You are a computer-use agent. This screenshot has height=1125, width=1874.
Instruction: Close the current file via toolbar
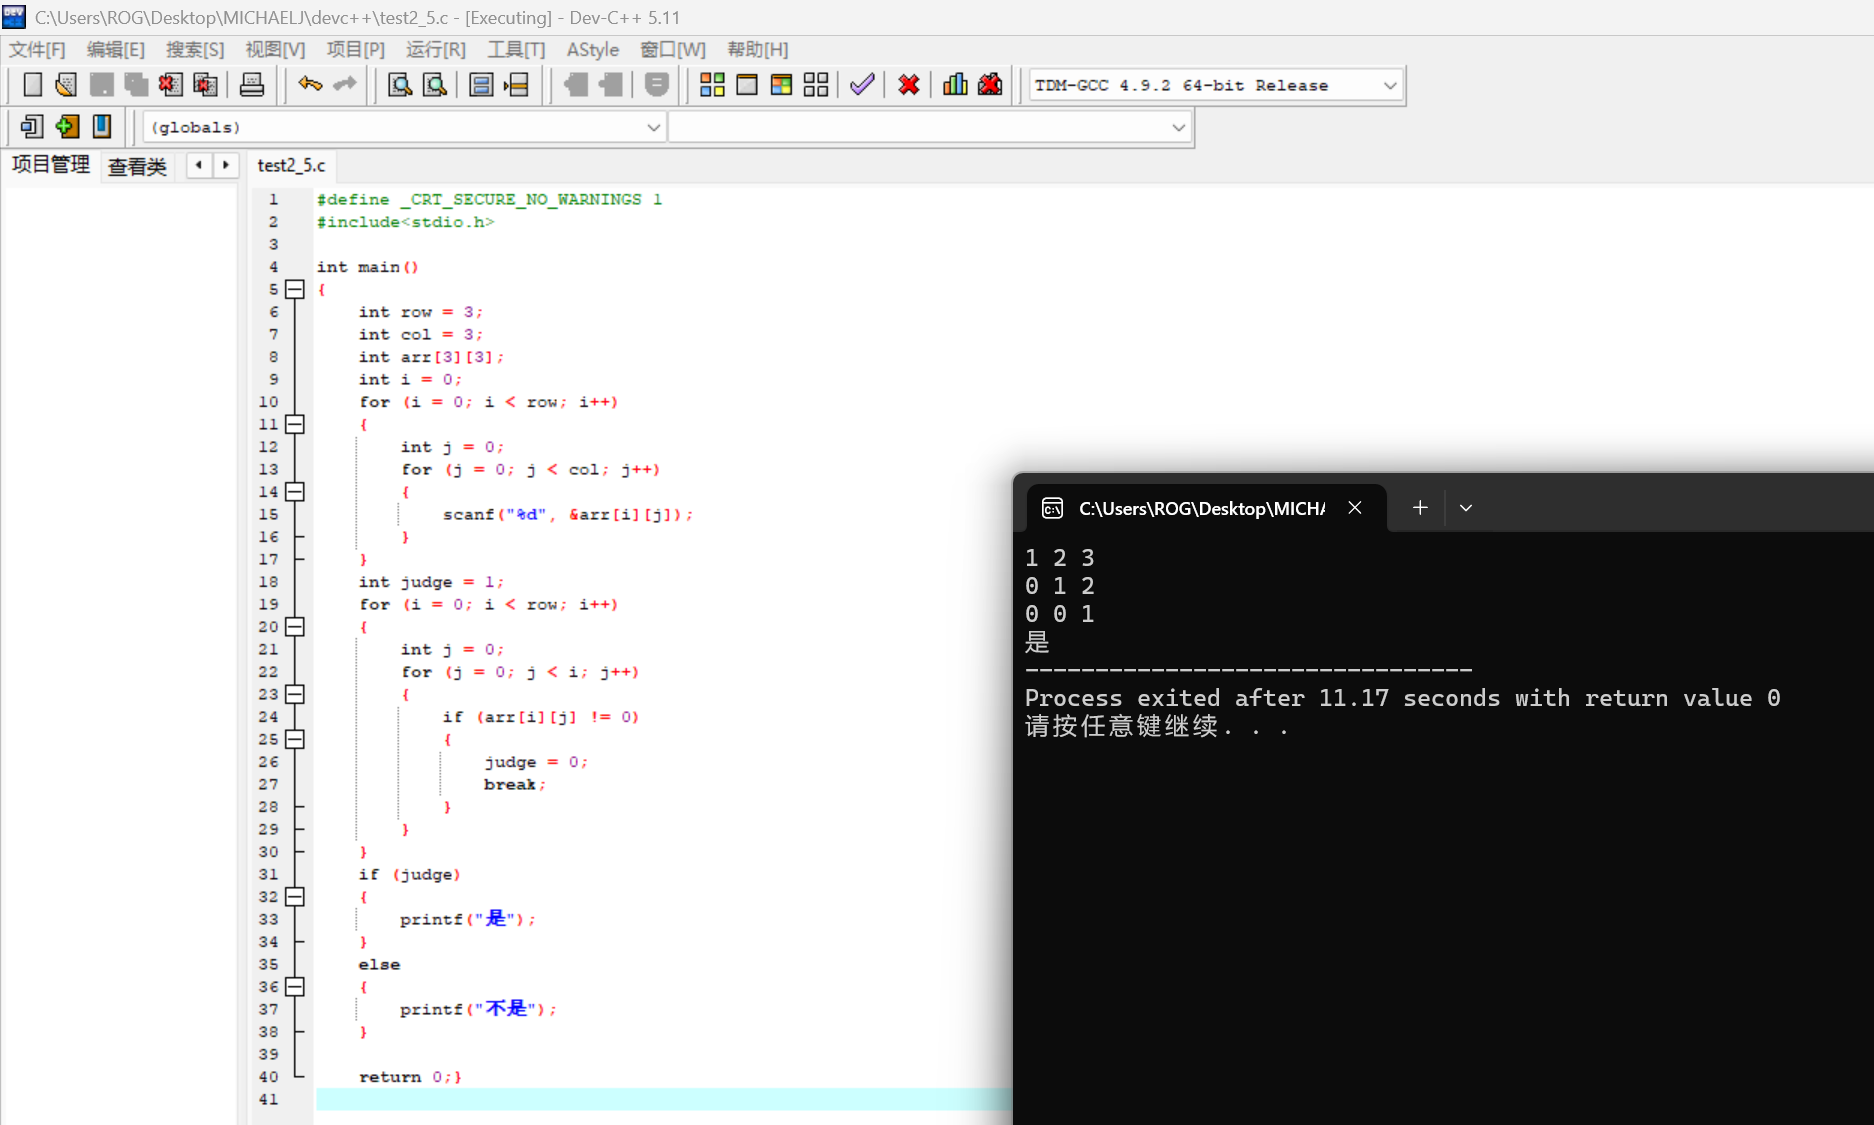point(170,85)
